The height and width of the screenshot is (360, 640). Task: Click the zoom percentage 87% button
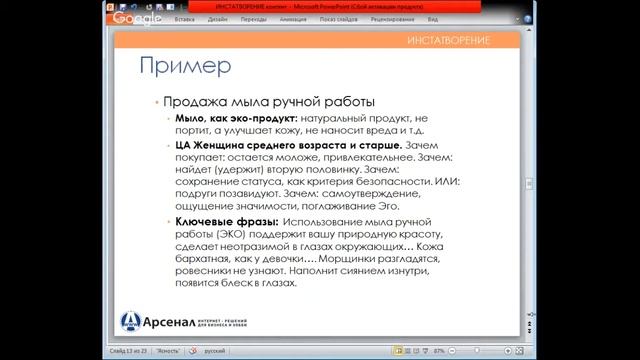click(439, 351)
